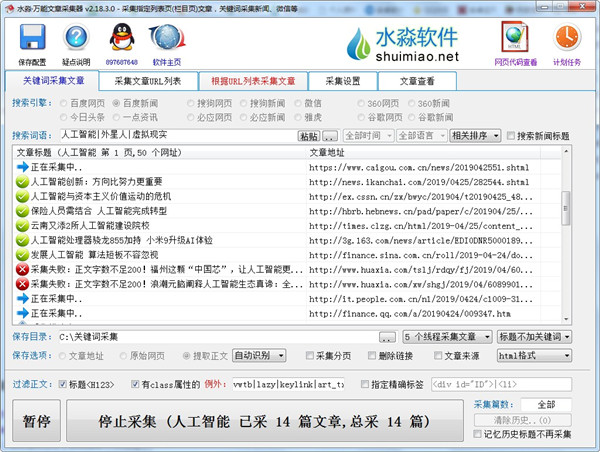The height and width of the screenshot is (452, 600).
Task: Select 百度网页 search engine radio
Action: tap(64, 103)
